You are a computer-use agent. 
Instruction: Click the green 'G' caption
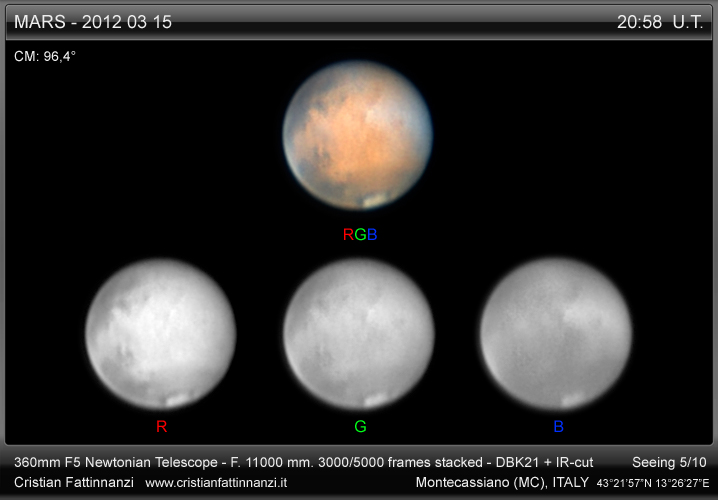click(360, 426)
